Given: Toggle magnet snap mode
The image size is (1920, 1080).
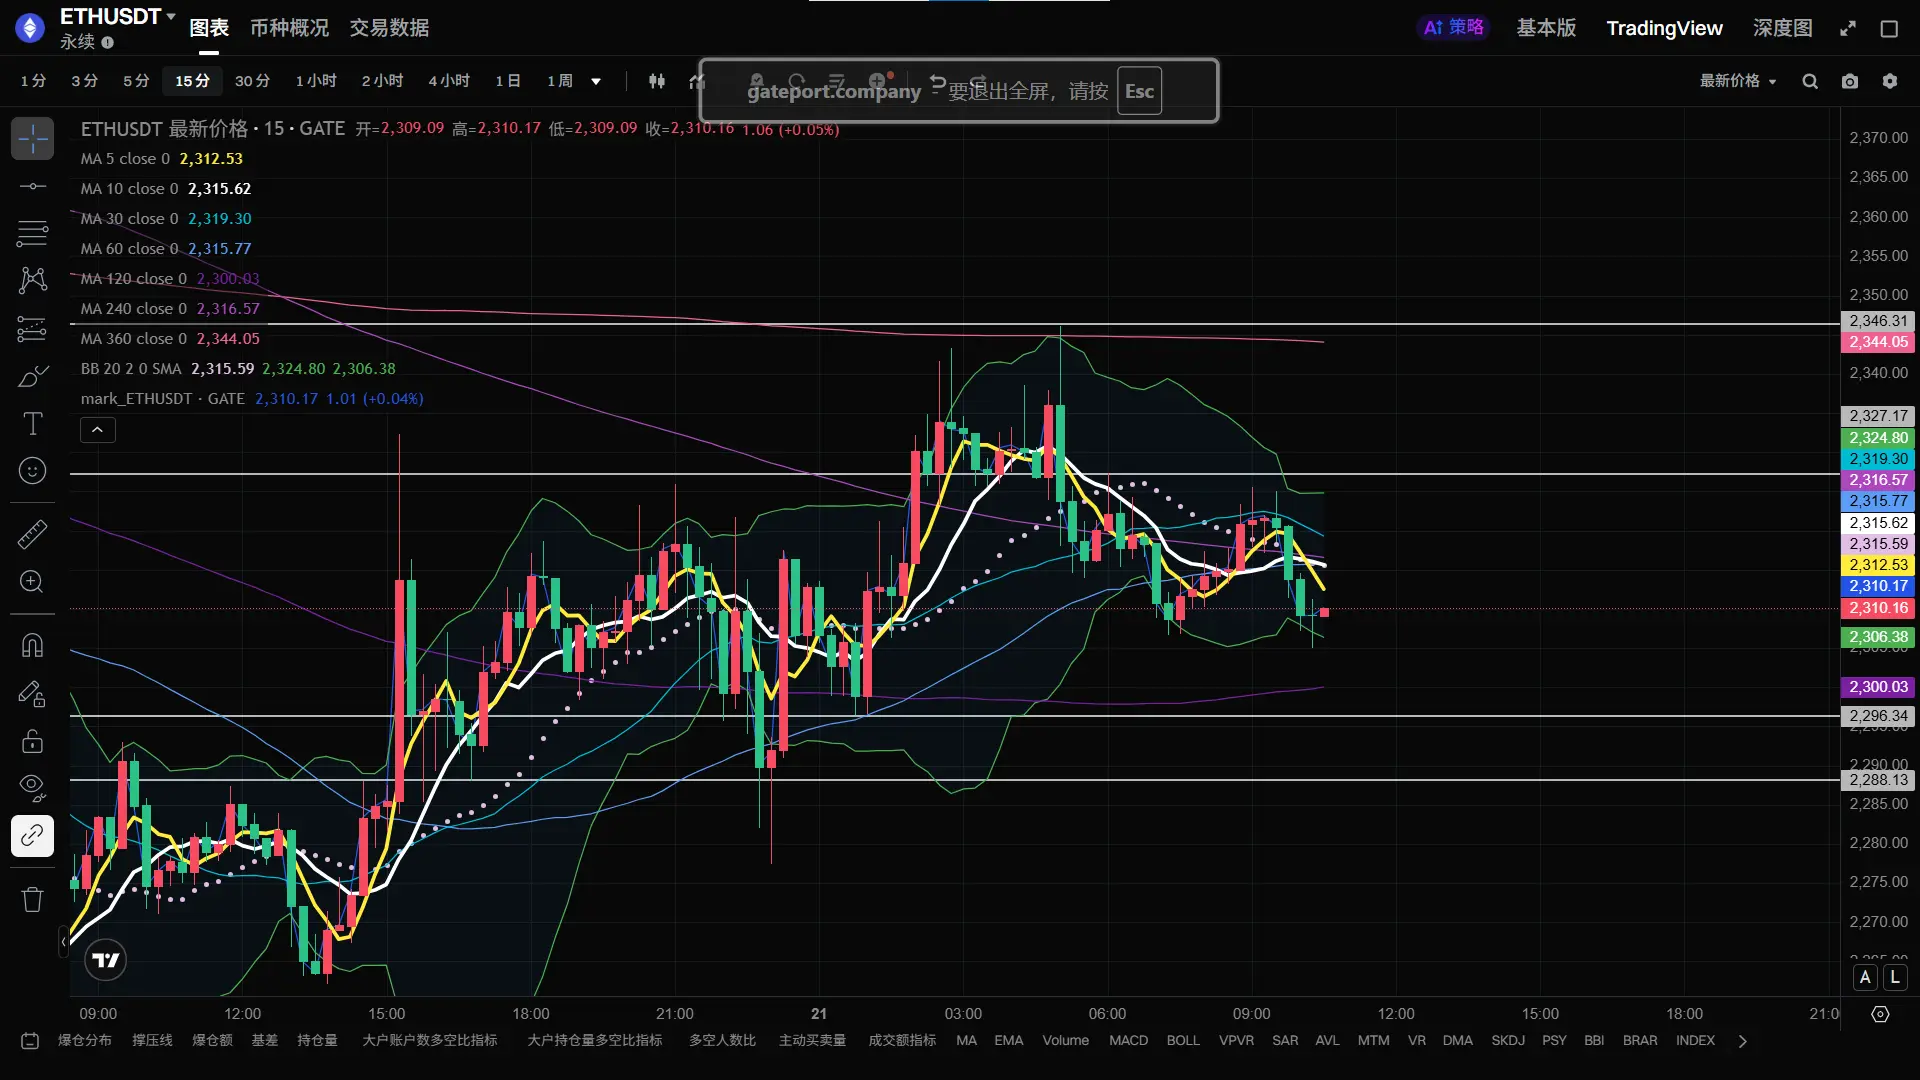Looking at the screenshot, I should pyautogui.click(x=32, y=645).
